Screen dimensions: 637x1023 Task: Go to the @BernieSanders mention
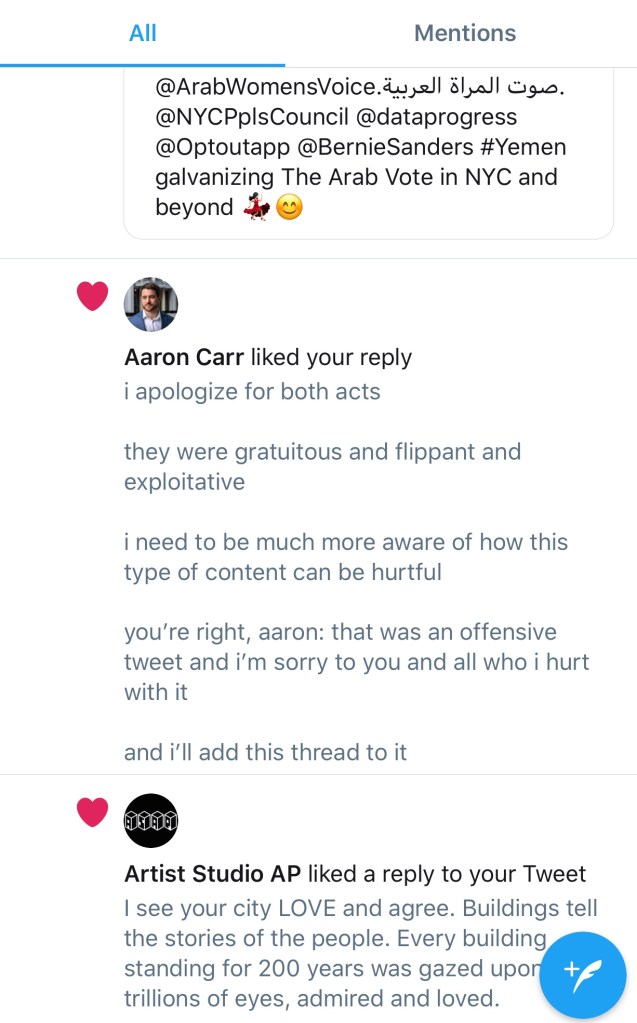click(386, 148)
